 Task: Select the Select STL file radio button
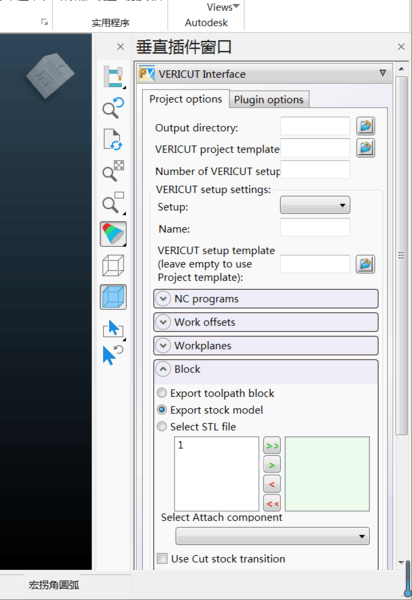point(162,426)
